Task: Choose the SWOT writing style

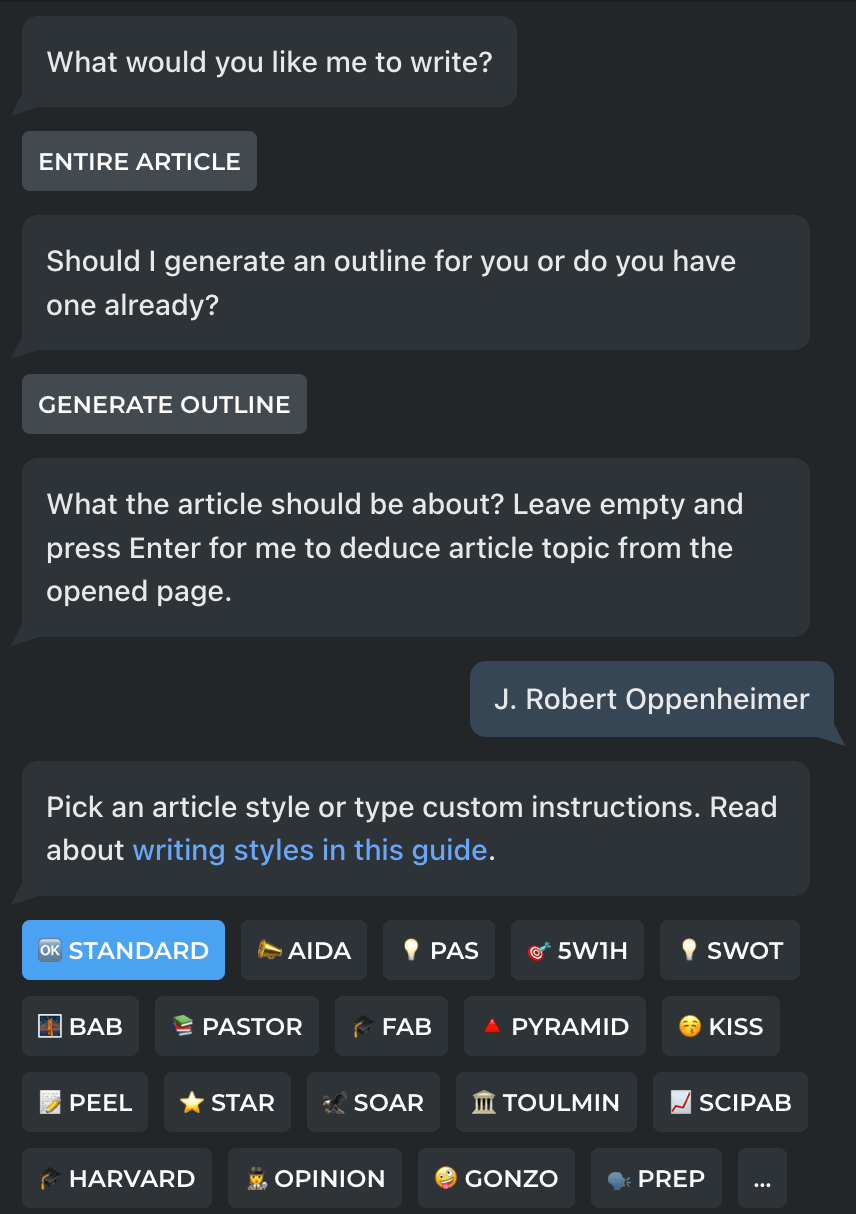Action: coord(729,950)
